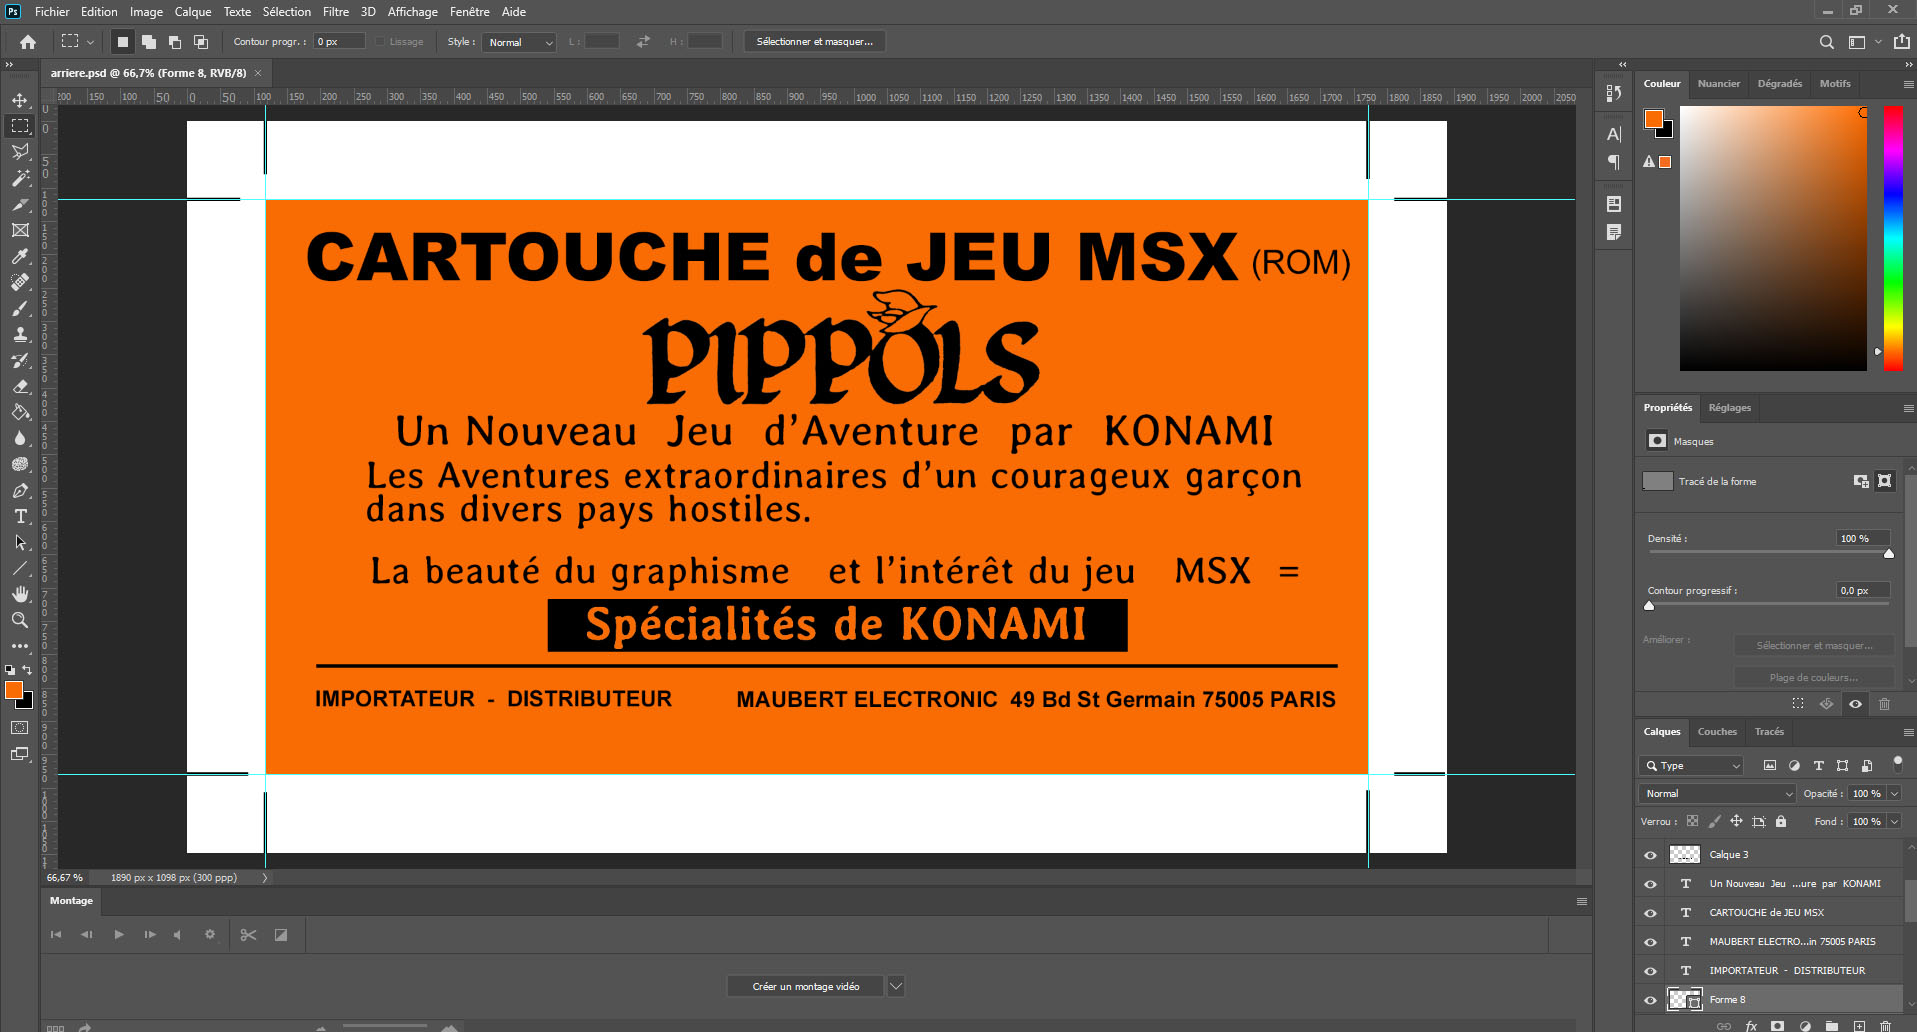Hide the Calque 3 layer
The image size is (1917, 1032).
tap(1650, 855)
